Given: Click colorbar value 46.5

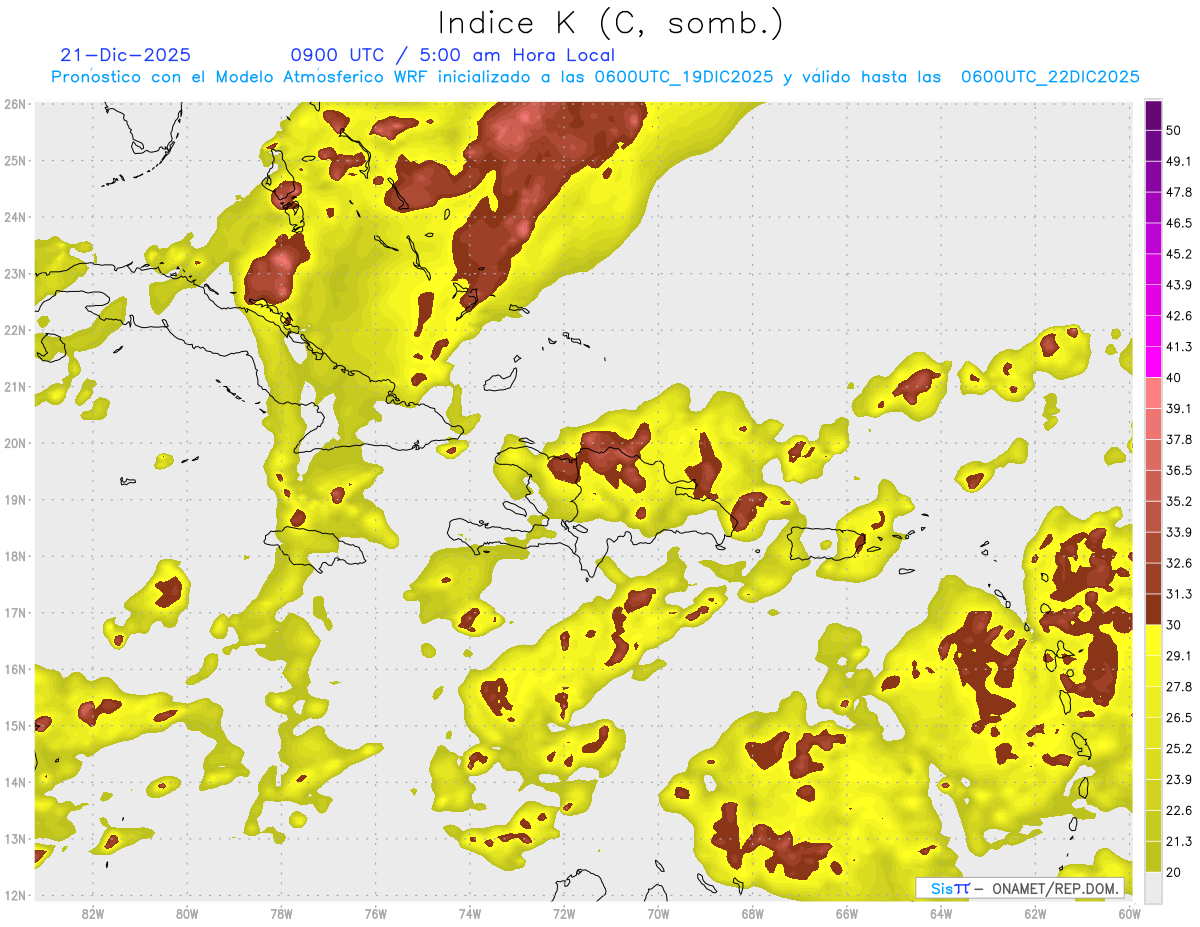Looking at the screenshot, I should click(1178, 223).
